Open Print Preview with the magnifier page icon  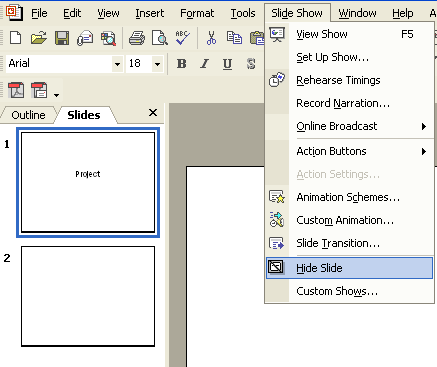tap(160, 38)
